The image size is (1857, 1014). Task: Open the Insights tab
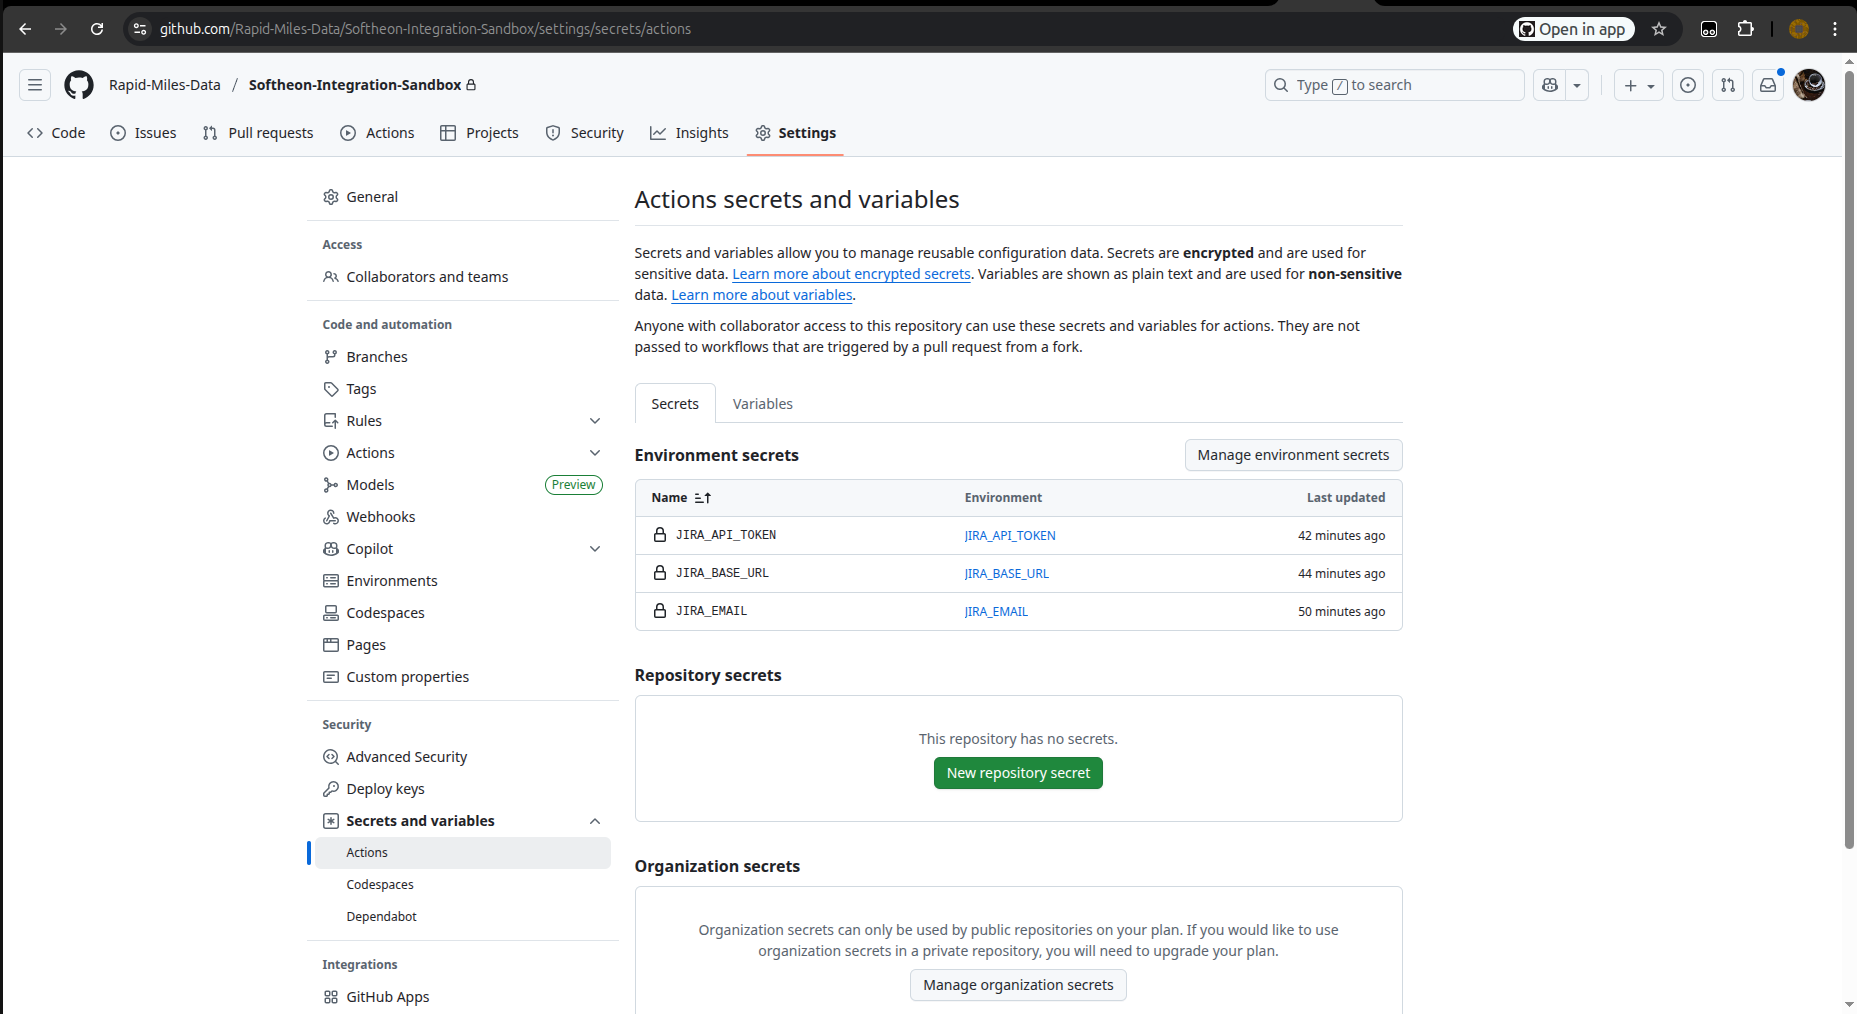pyautogui.click(x=689, y=133)
